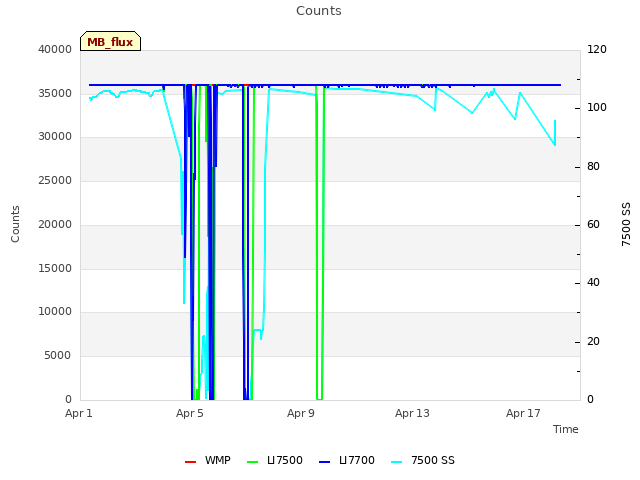The height and width of the screenshot is (480, 640).
Task: Click the Apr 5 x-axis label
Action: tap(190, 413)
